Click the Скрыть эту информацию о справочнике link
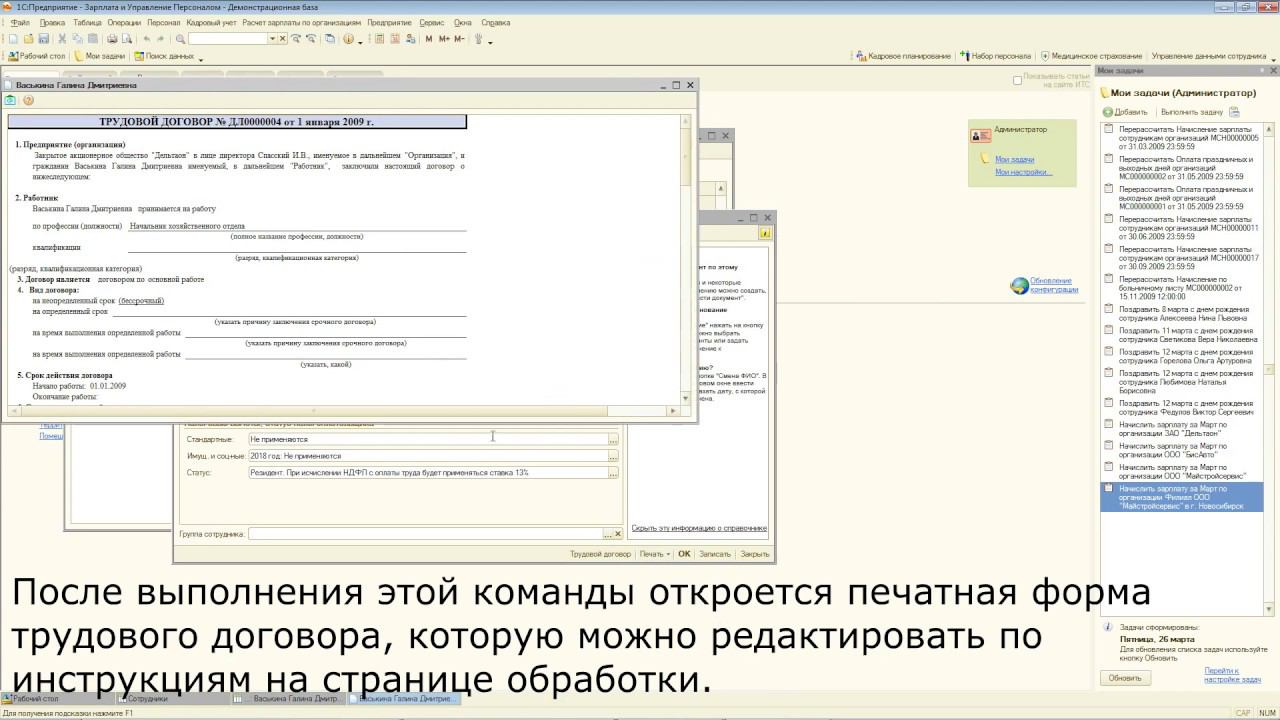 (x=699, y=528)
